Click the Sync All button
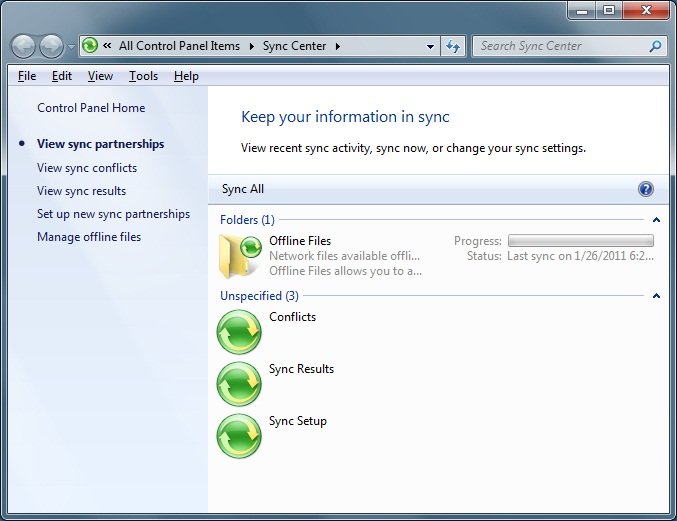 tap(243, 189)
